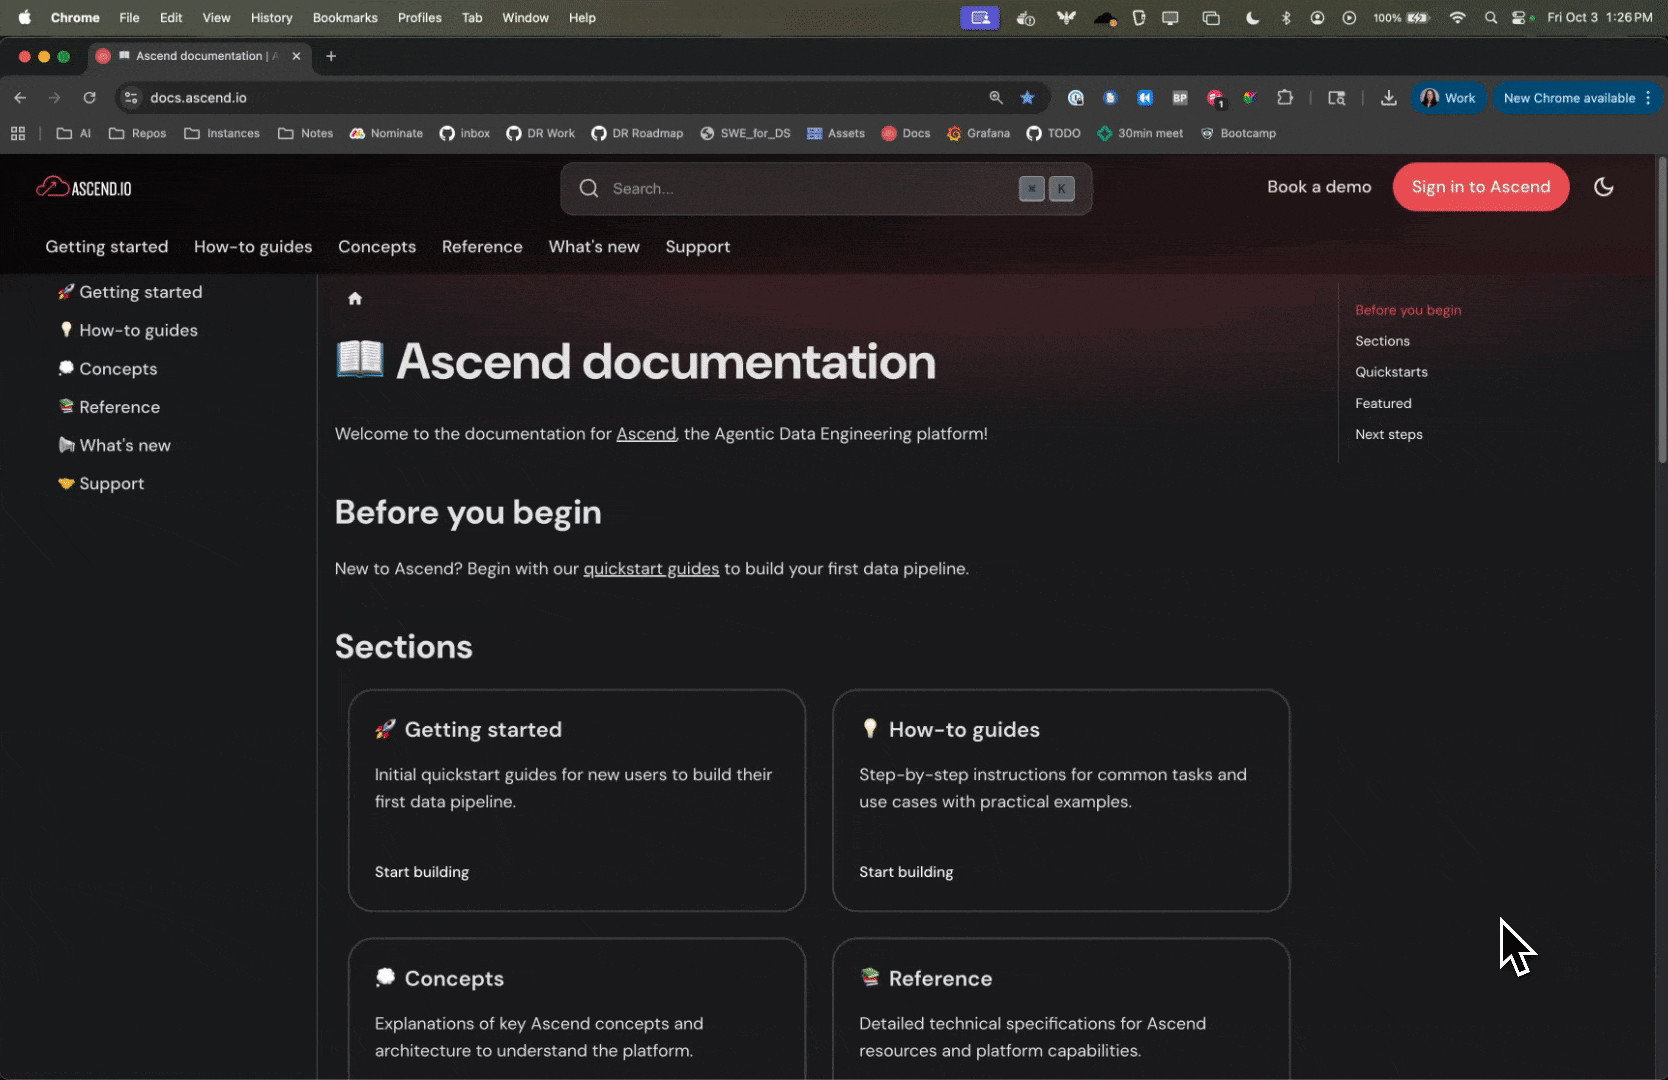Go back with the browser back arrow

pyautogui.click(x=20, y=97)
